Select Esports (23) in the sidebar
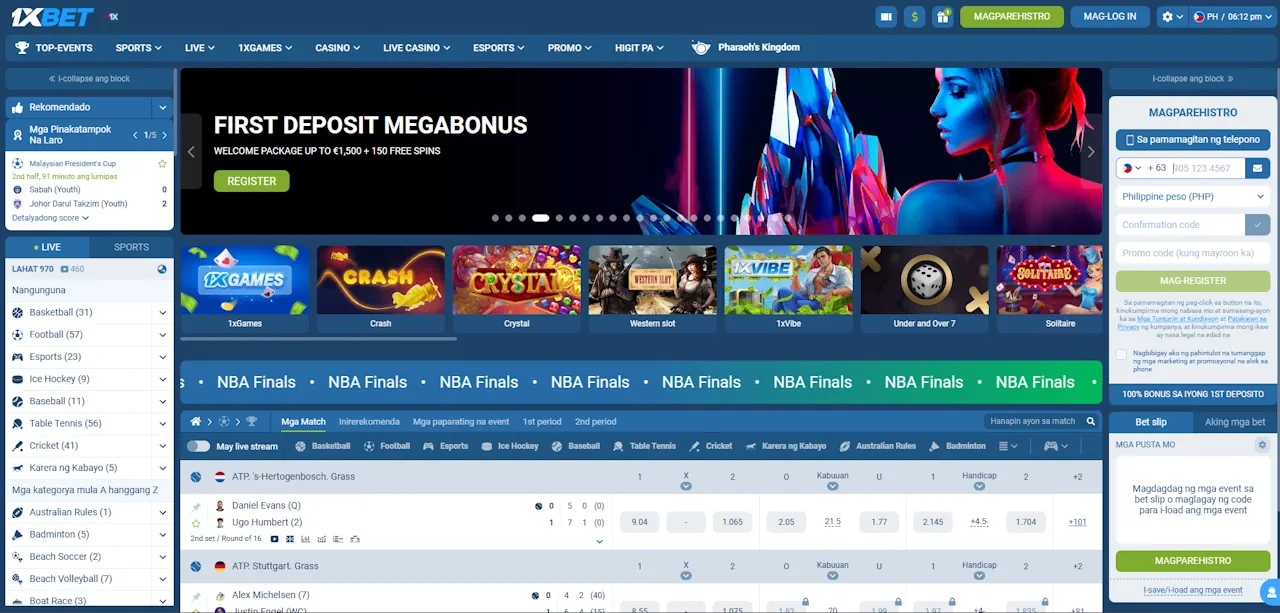The image size is (1280, 613). [x=55, y=357]
